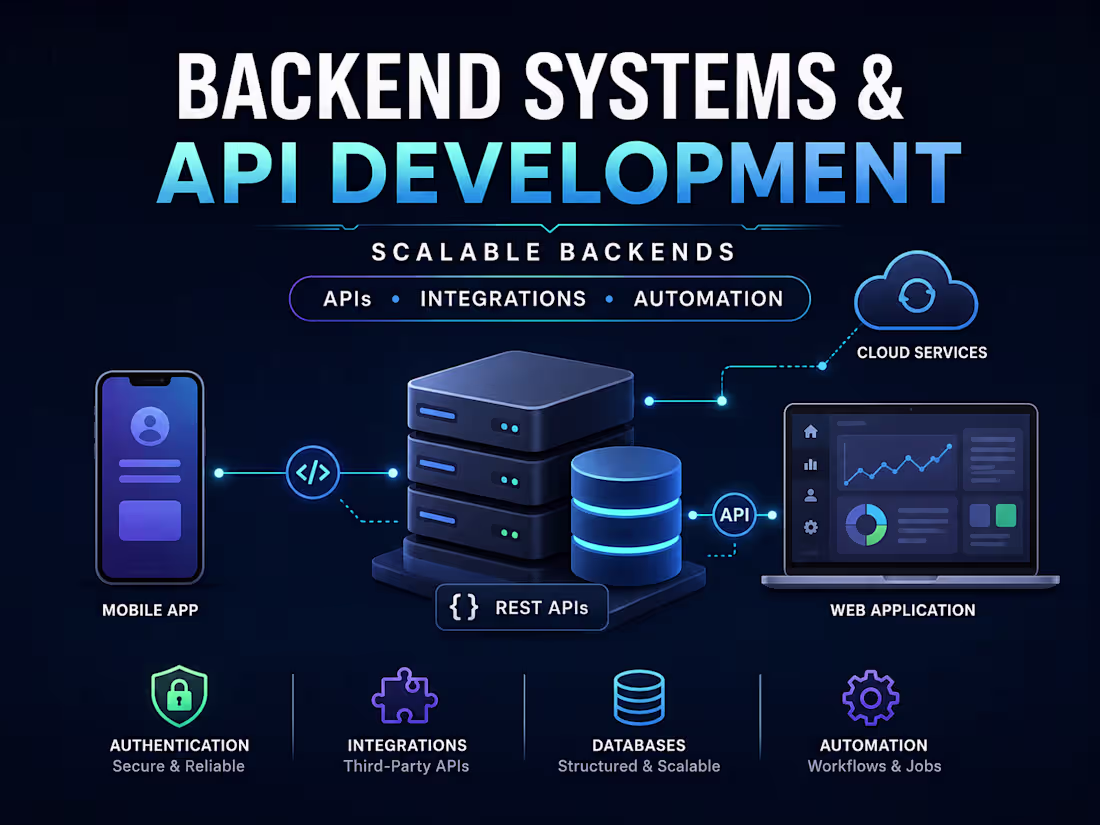Screen dimensions: 1100x825
Task: Click the laptop sidebar settings gear
Action: (x=811, y=527)
